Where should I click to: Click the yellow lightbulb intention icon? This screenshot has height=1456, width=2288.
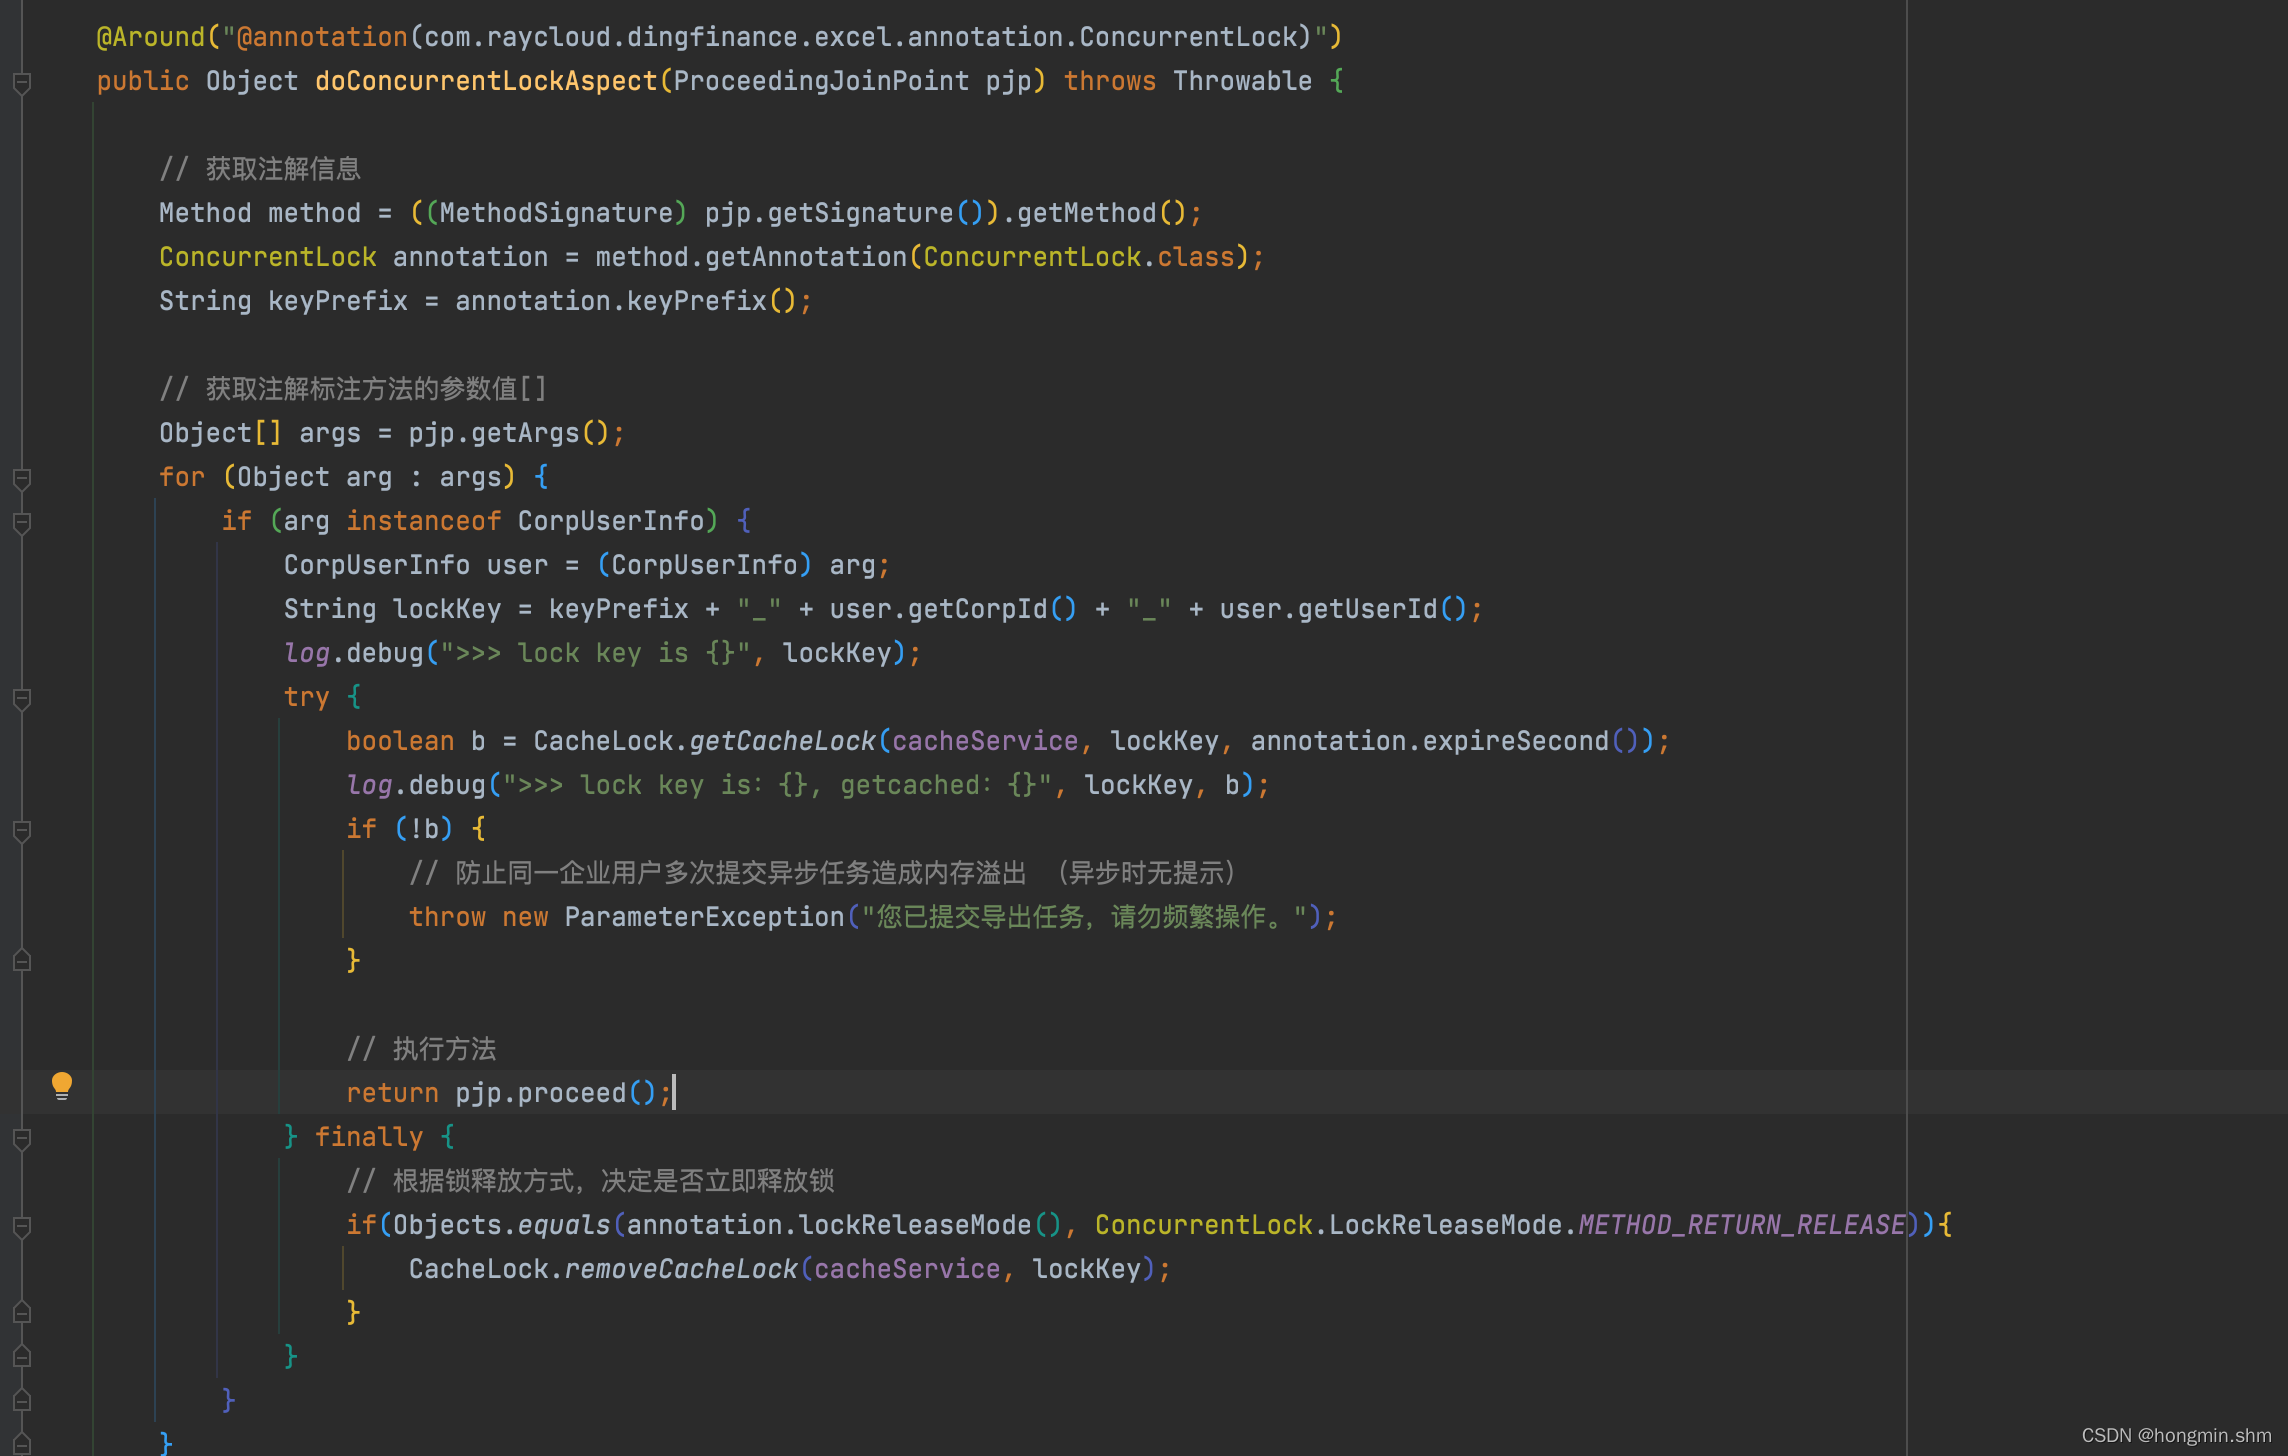61,1085
